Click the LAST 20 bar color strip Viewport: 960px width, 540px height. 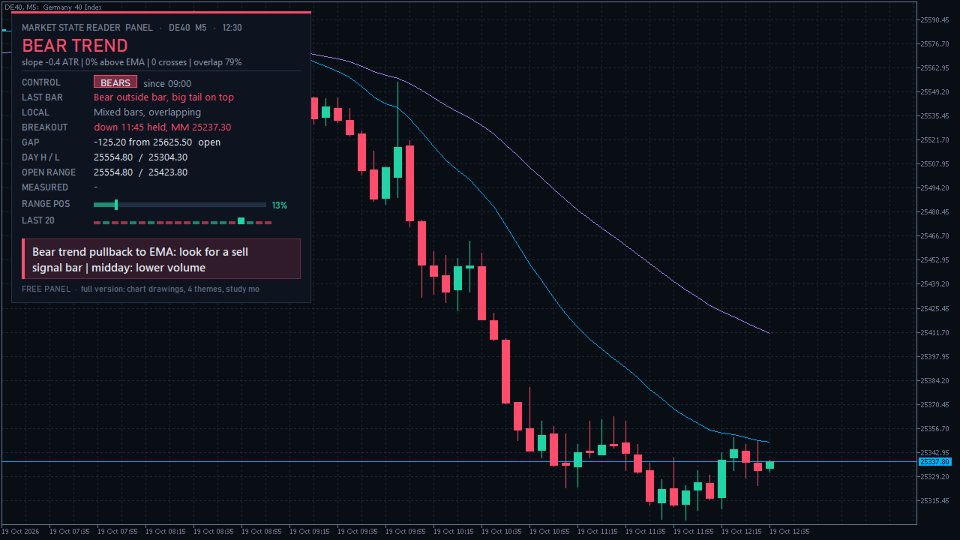coord(182,221)
